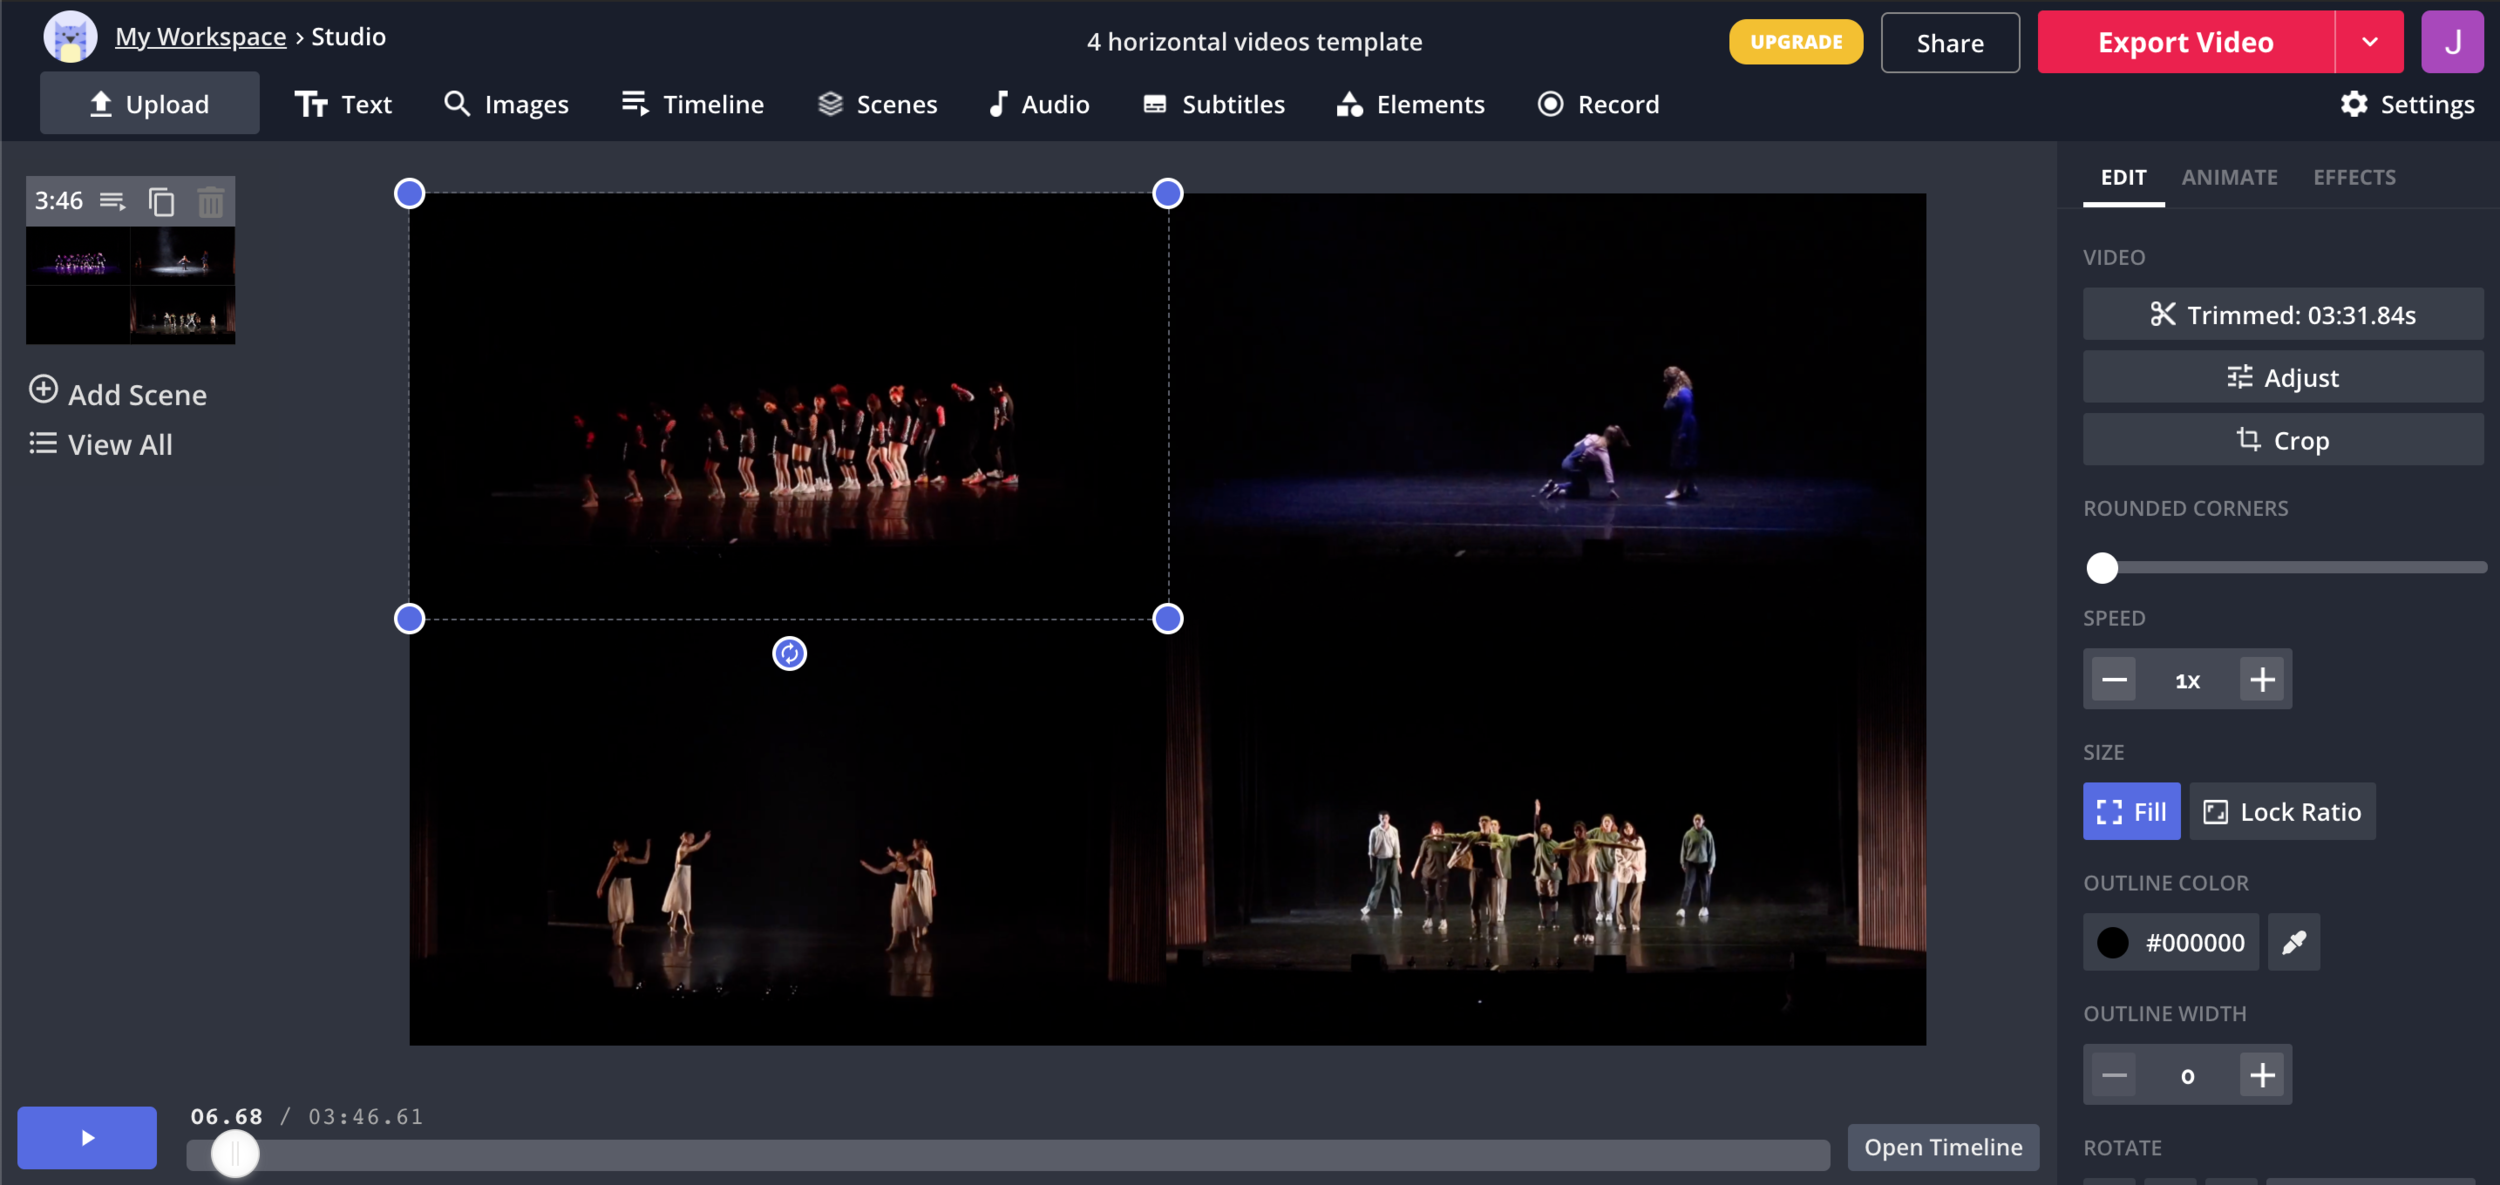
Task: Switch to the EFFECTS tab
Action: [x=2354, y=177]
